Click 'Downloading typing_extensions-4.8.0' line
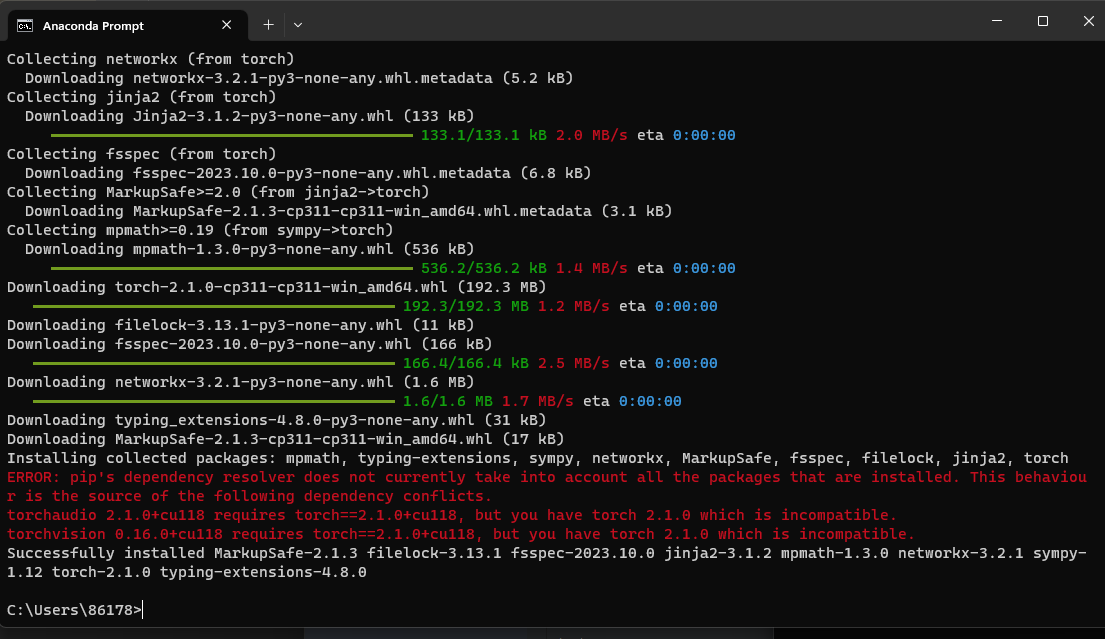Image resolution: width=1105 pixels, height=639 pixels. (277, 421)
